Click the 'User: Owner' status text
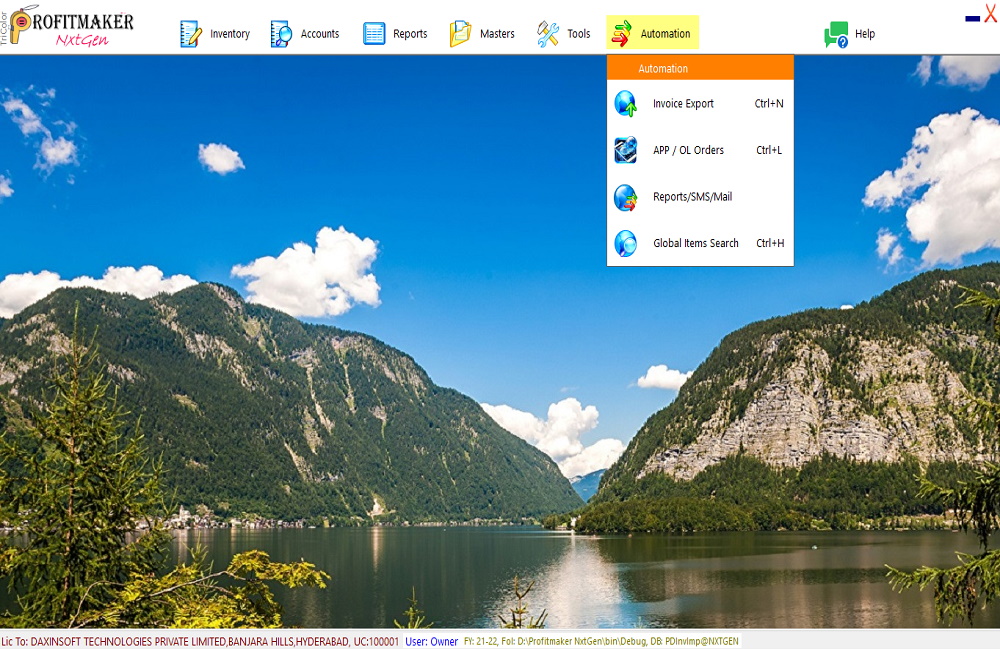The image size is (1000, 650). click(x=432, y=642)
